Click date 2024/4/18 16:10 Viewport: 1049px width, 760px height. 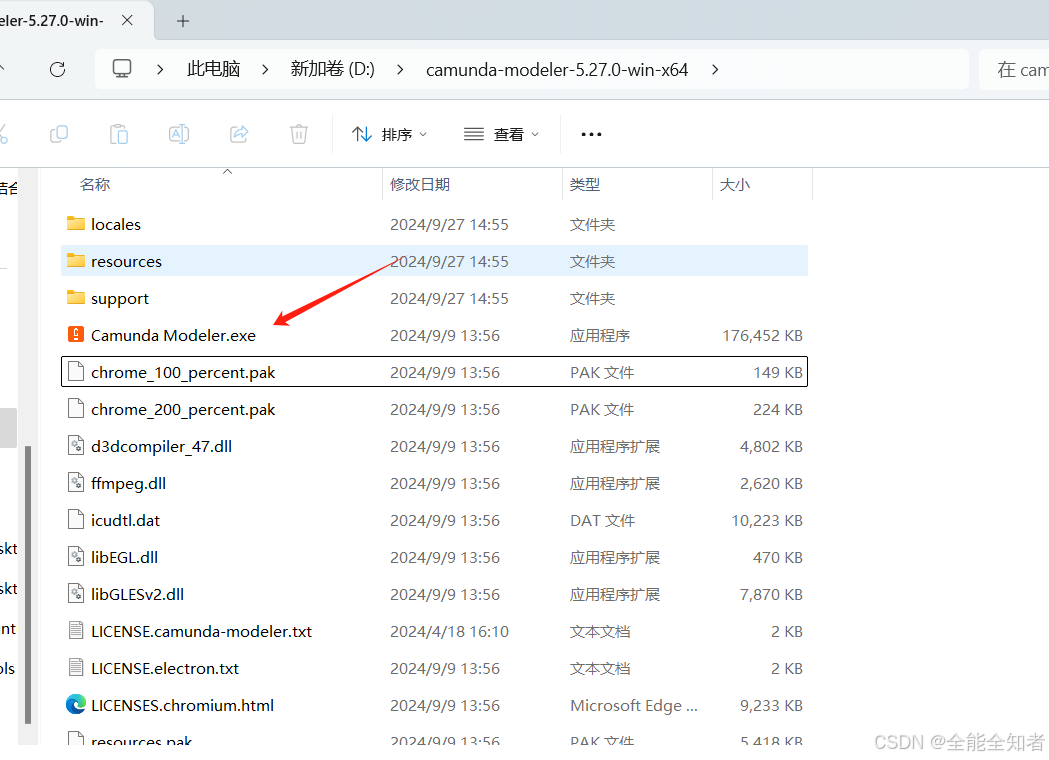pyautogui.click(x=449, y=632)
